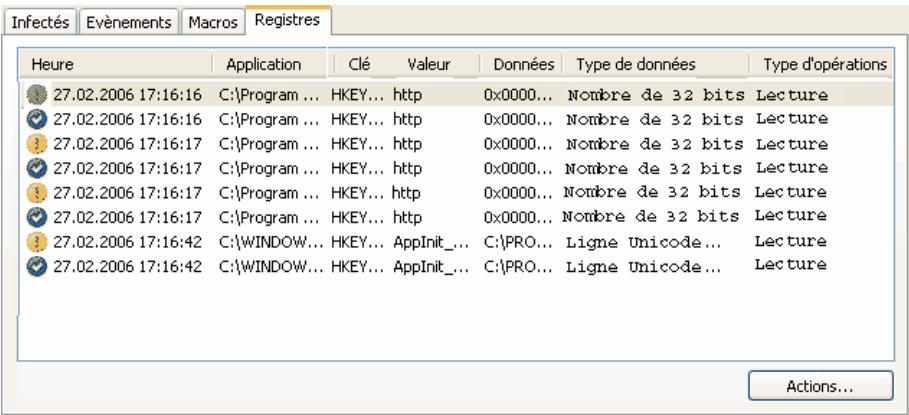Viewport: 909px width, 415px height.
Task: Click the first orange warning icon at 17:16:17
Action: pyautogui.click(x=37, y=144)
